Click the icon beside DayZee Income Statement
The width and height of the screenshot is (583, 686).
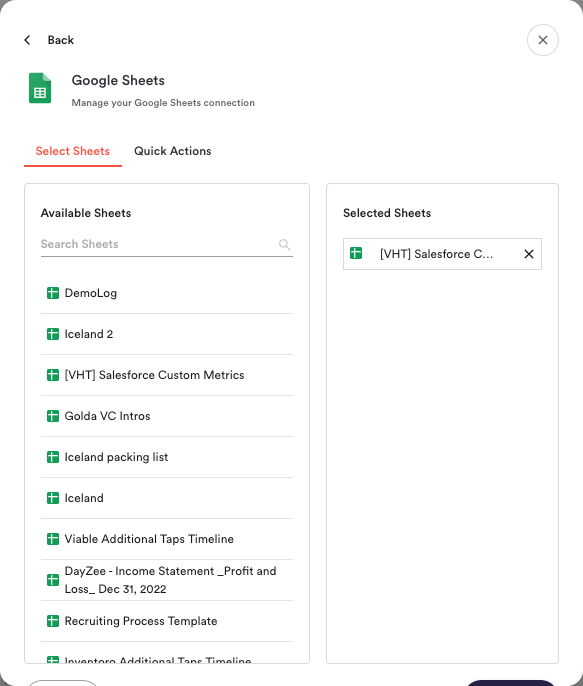(x=53, y=580)
